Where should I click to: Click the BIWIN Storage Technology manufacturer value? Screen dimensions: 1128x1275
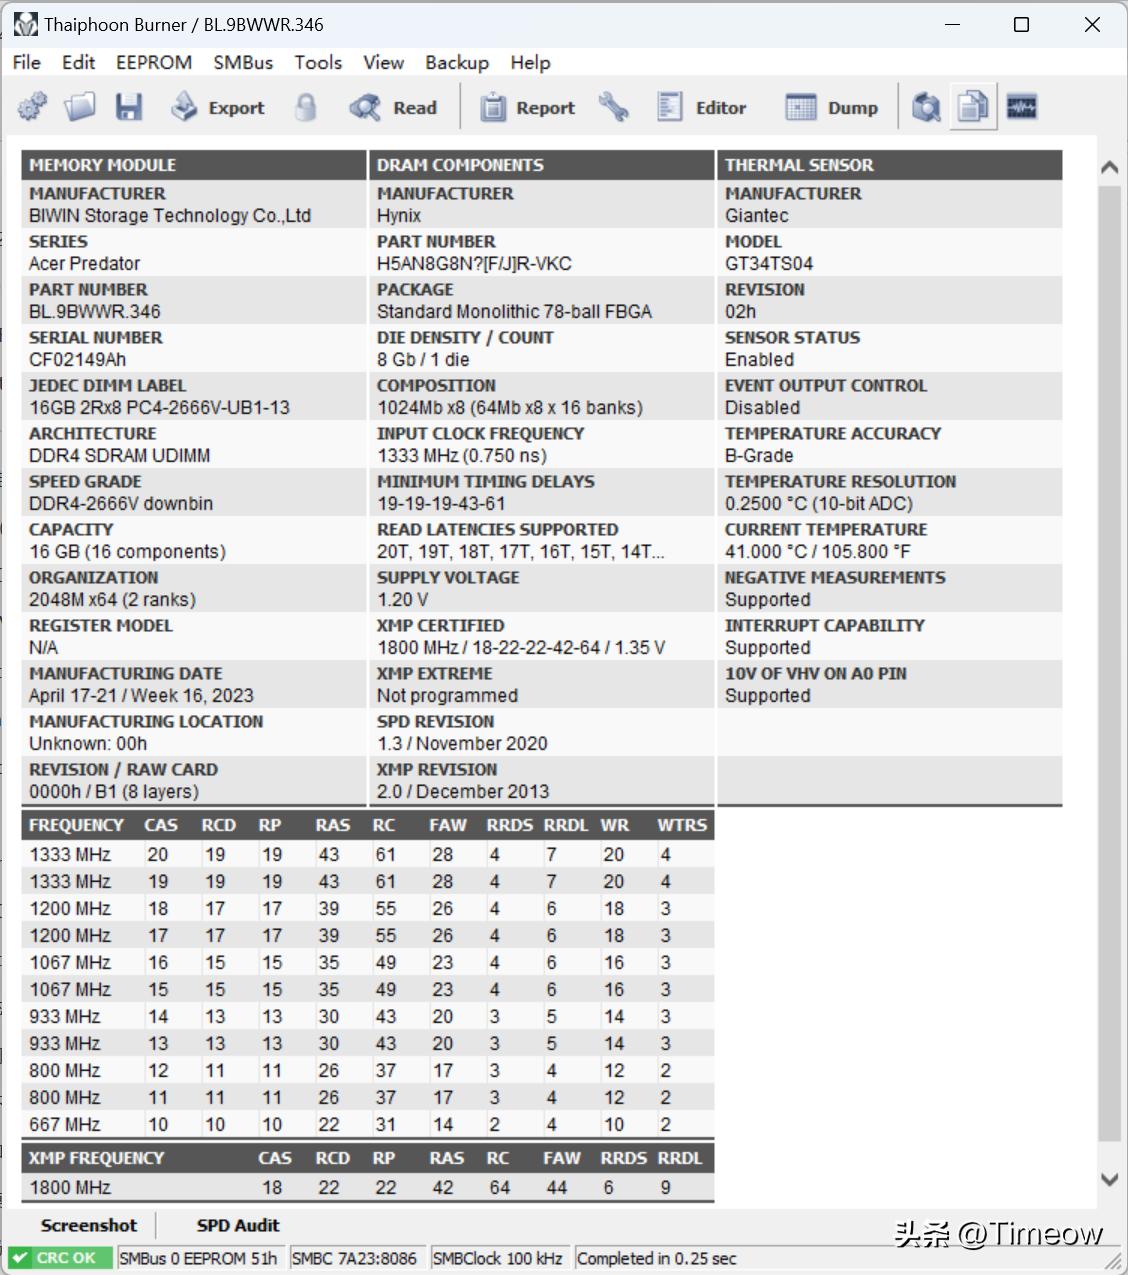[170, 215]
